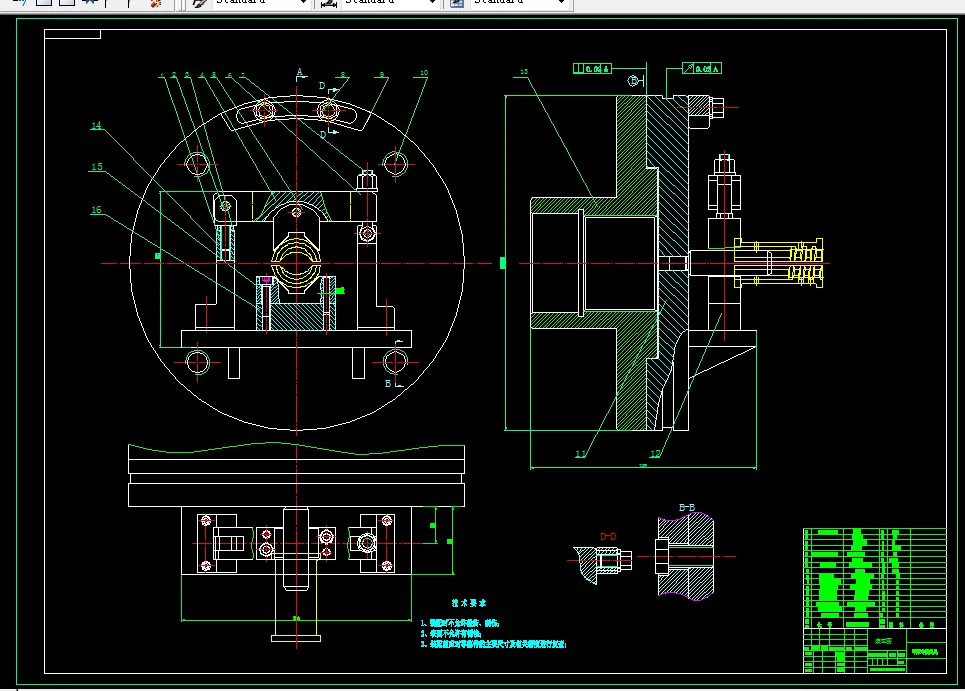Click the Table Style icon

coord(457,3)
